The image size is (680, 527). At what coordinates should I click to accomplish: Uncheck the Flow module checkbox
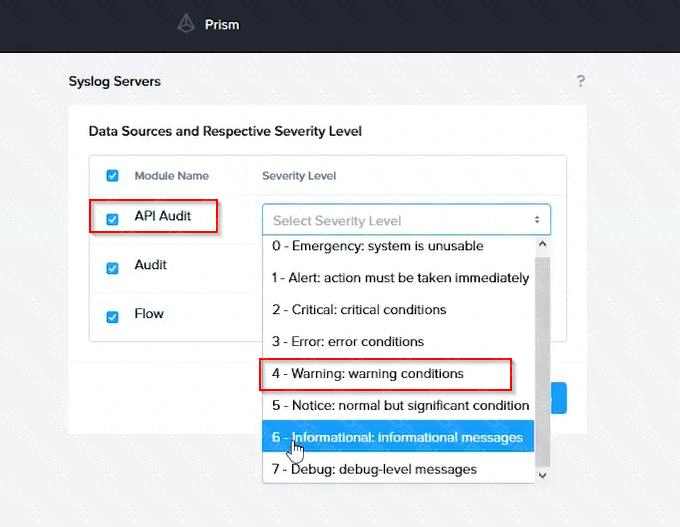click(x=112, y=315)
